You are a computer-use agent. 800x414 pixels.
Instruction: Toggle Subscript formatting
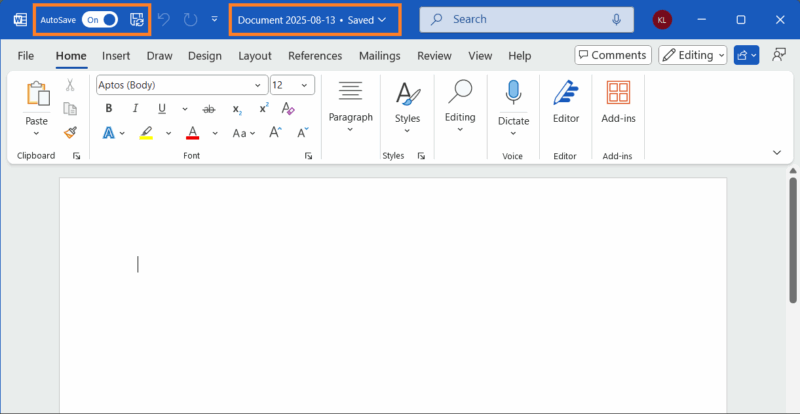coord(237,109)
